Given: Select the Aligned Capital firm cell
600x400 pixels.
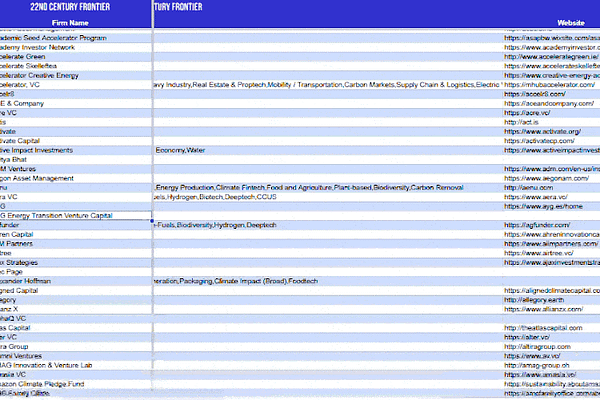Looking at the screenshot, I should [76, 291].
